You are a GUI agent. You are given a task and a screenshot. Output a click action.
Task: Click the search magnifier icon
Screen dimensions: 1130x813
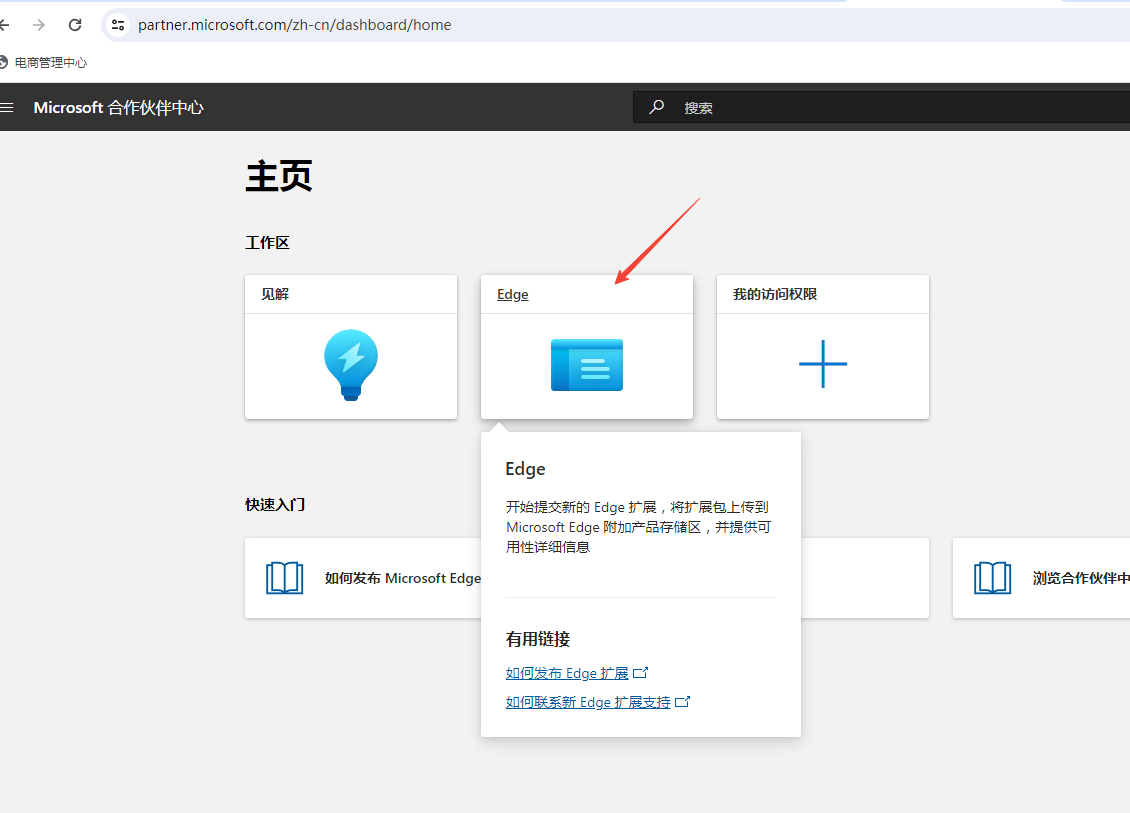[657, 107]
